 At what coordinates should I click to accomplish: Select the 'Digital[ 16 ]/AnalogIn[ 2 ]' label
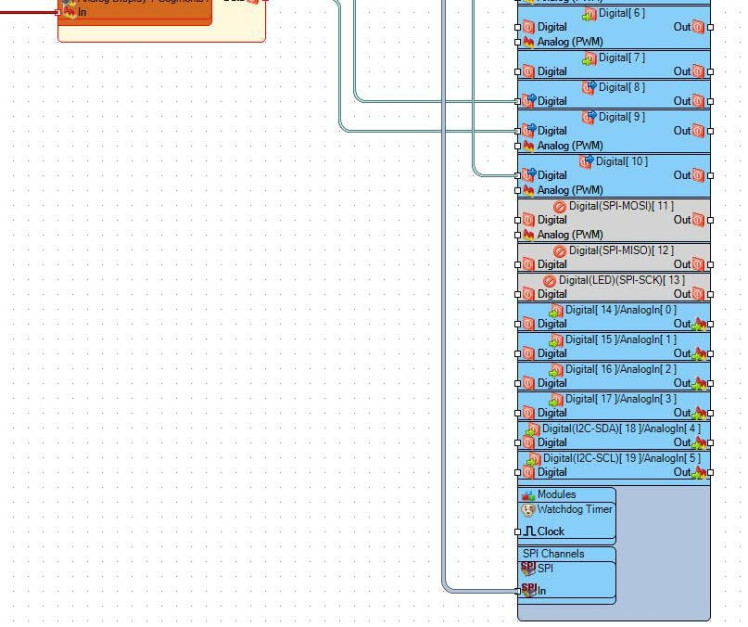point(621,369)
